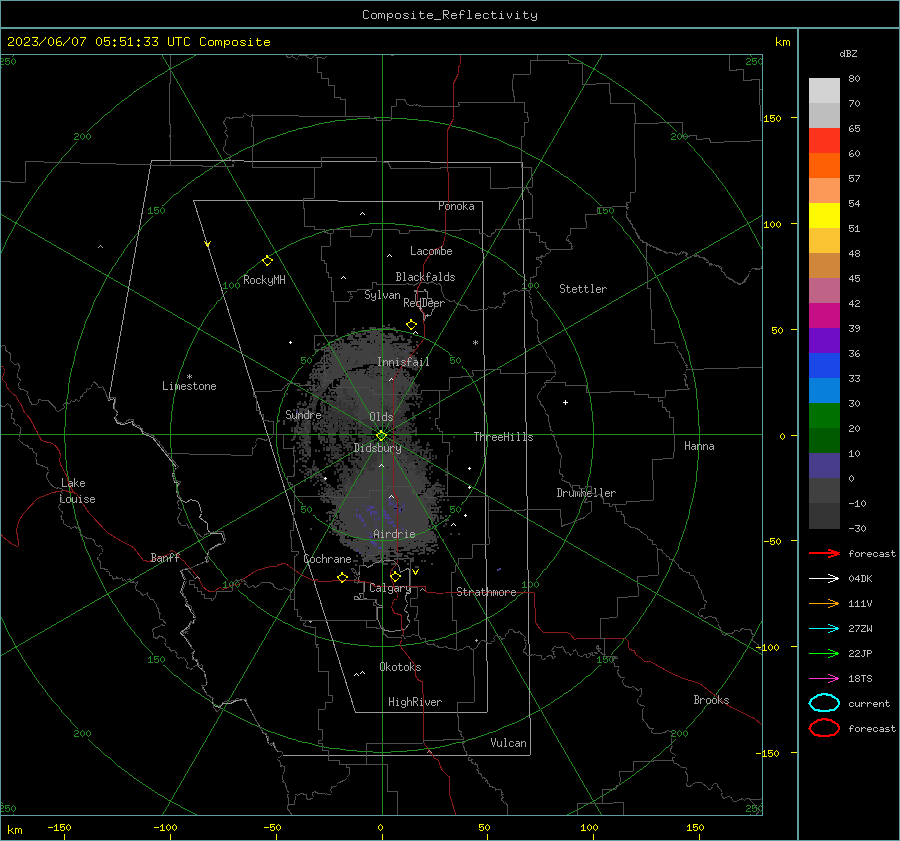Select the yellow diamond marker below Cochrane
The height and width of the screenshot is (841, 900).
click(x=342, y=578)
